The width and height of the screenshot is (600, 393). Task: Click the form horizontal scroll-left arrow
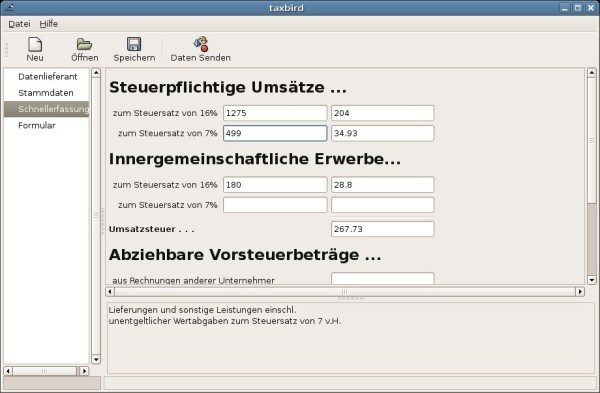pos(110,292)
